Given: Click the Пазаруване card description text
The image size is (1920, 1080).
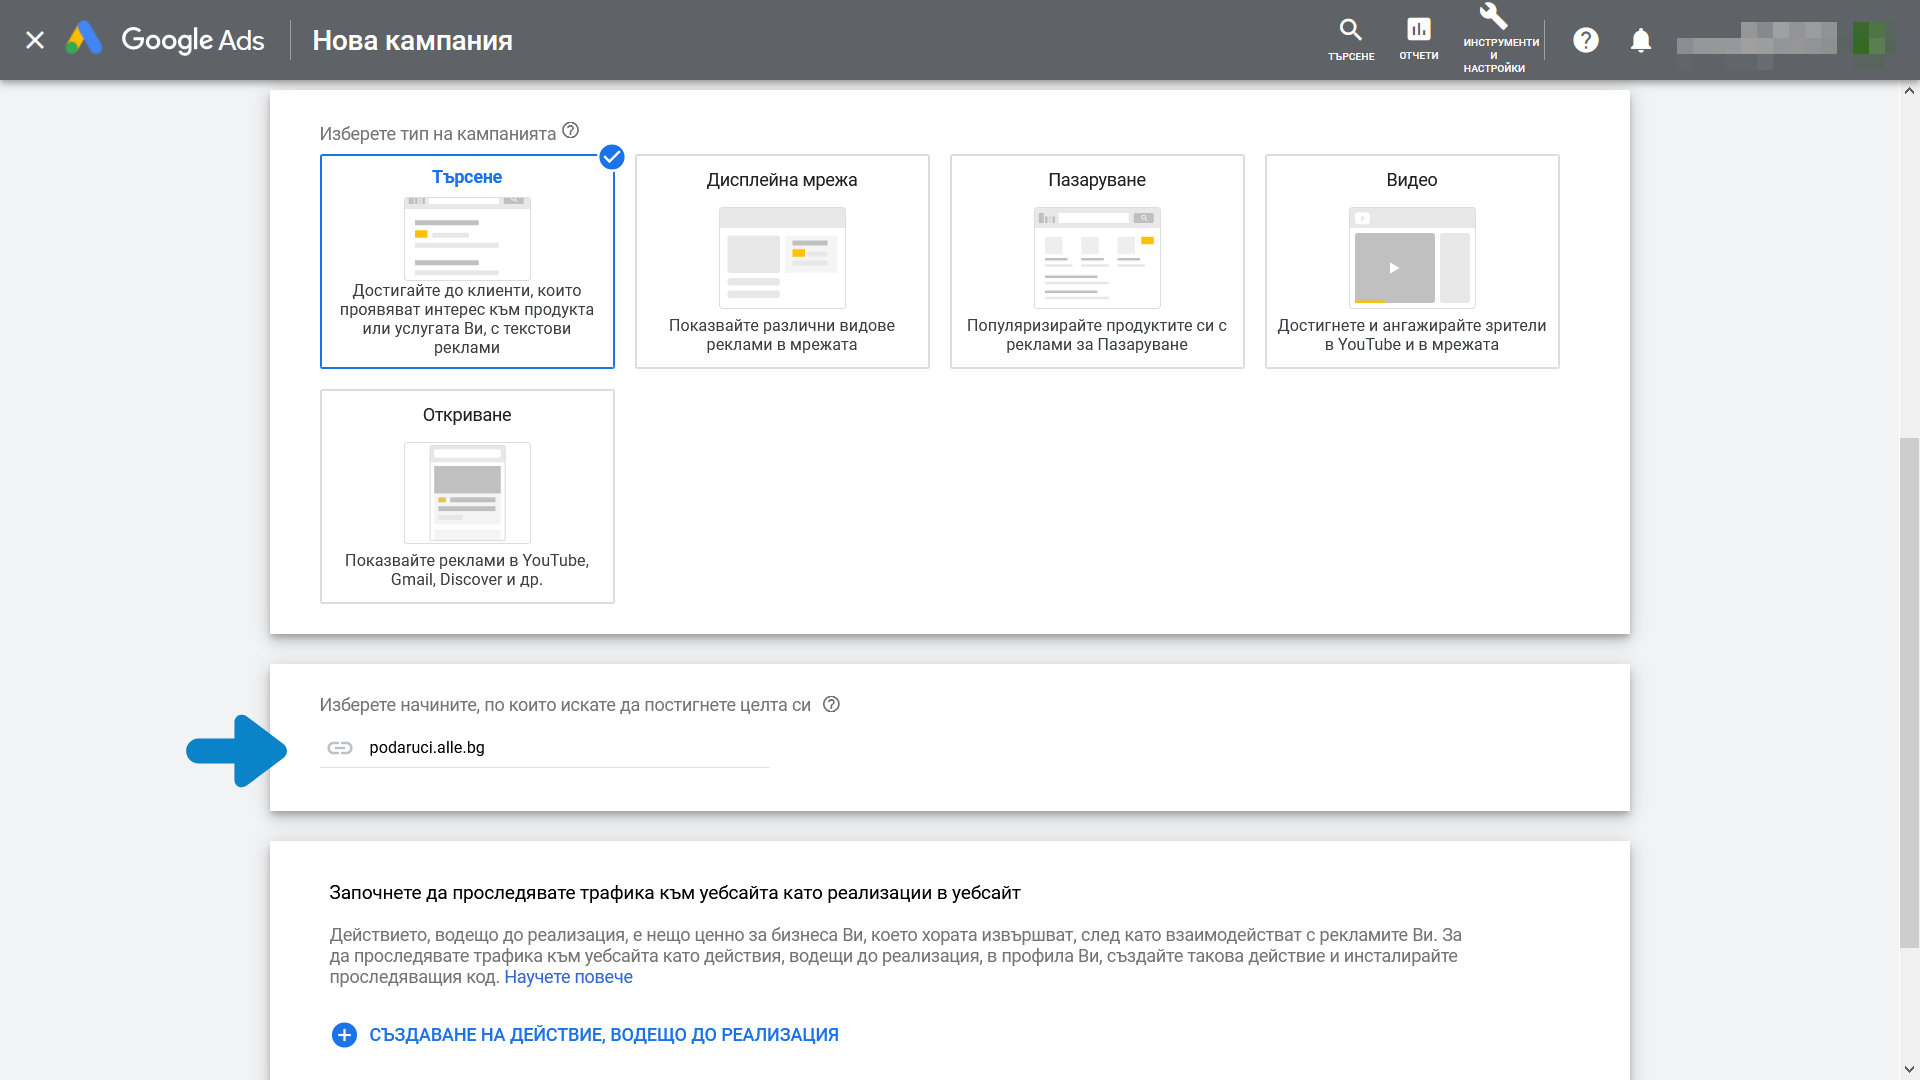Looking at the screenshot, I should [1097, 335].
